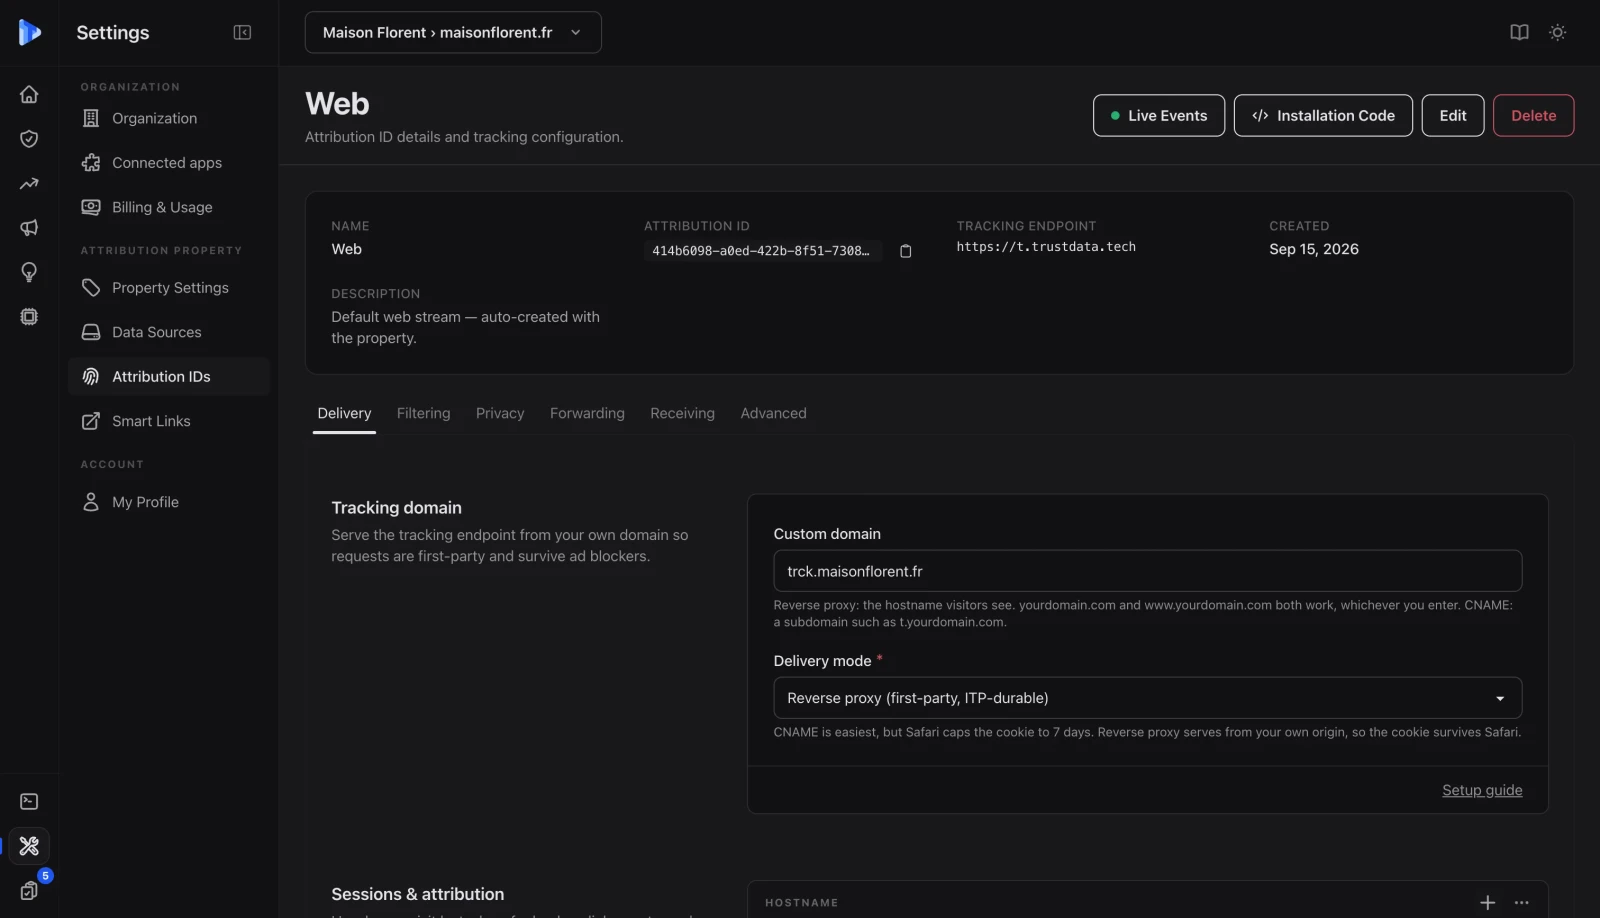Open the home icon in left rail
This screenshot has height=918, width=1600.
29,94
